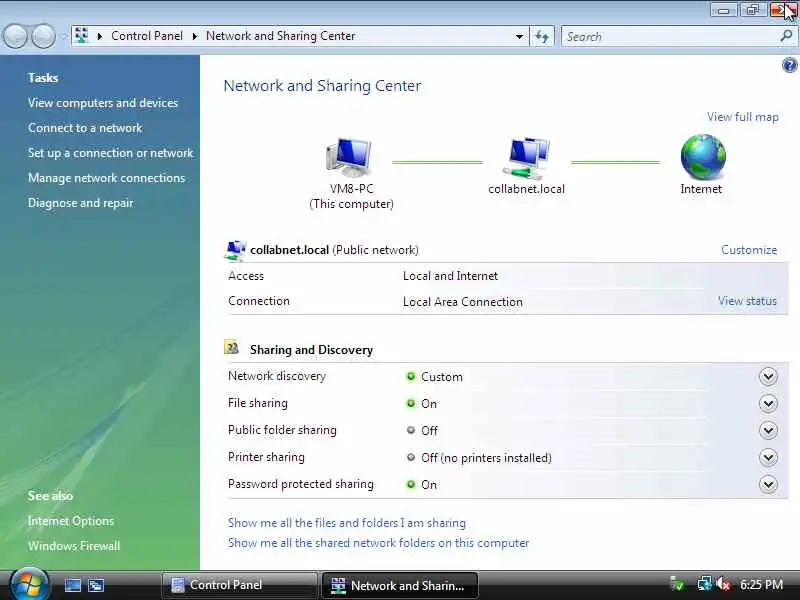Expand Network discovery settings
The width and height of the screenshot is (800, 600).
pos(768,377)
